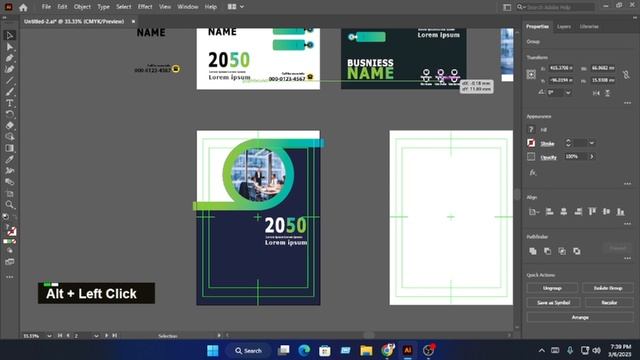
Task: Click the vertical align bottom icon
Action: (x=621, y=211)
